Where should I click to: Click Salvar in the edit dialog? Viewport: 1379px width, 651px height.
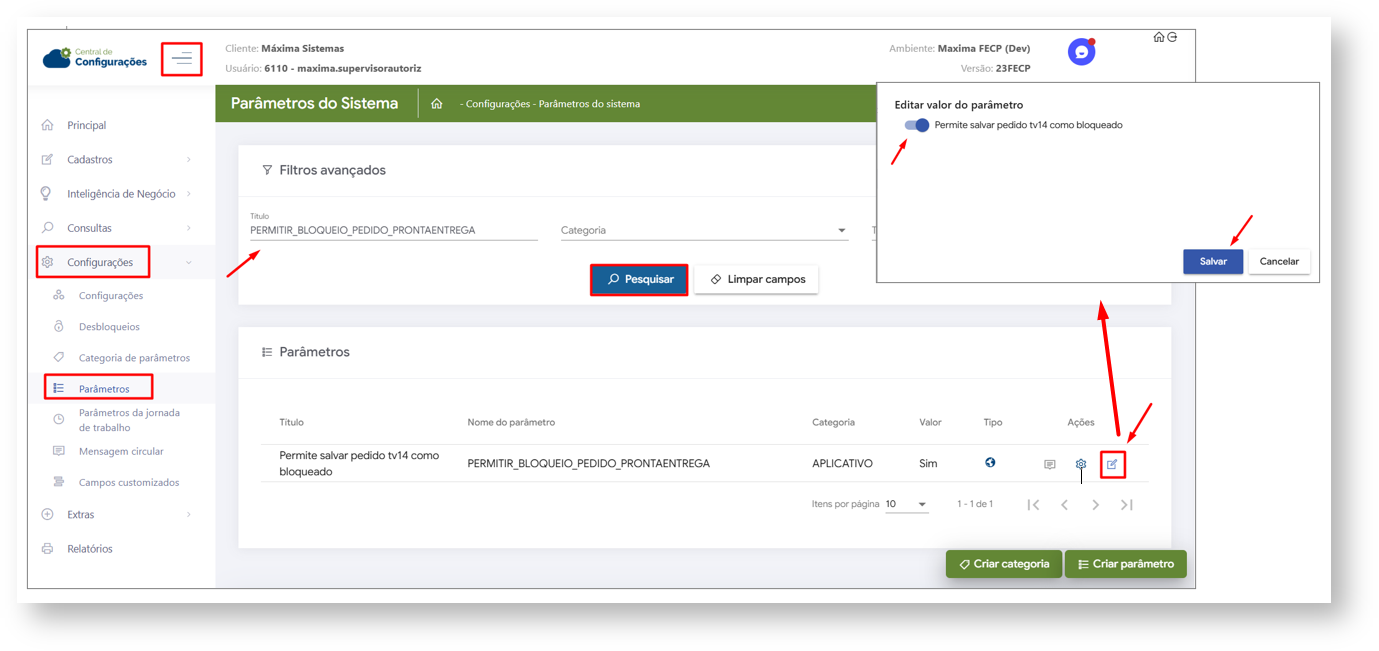[1213, 261]
